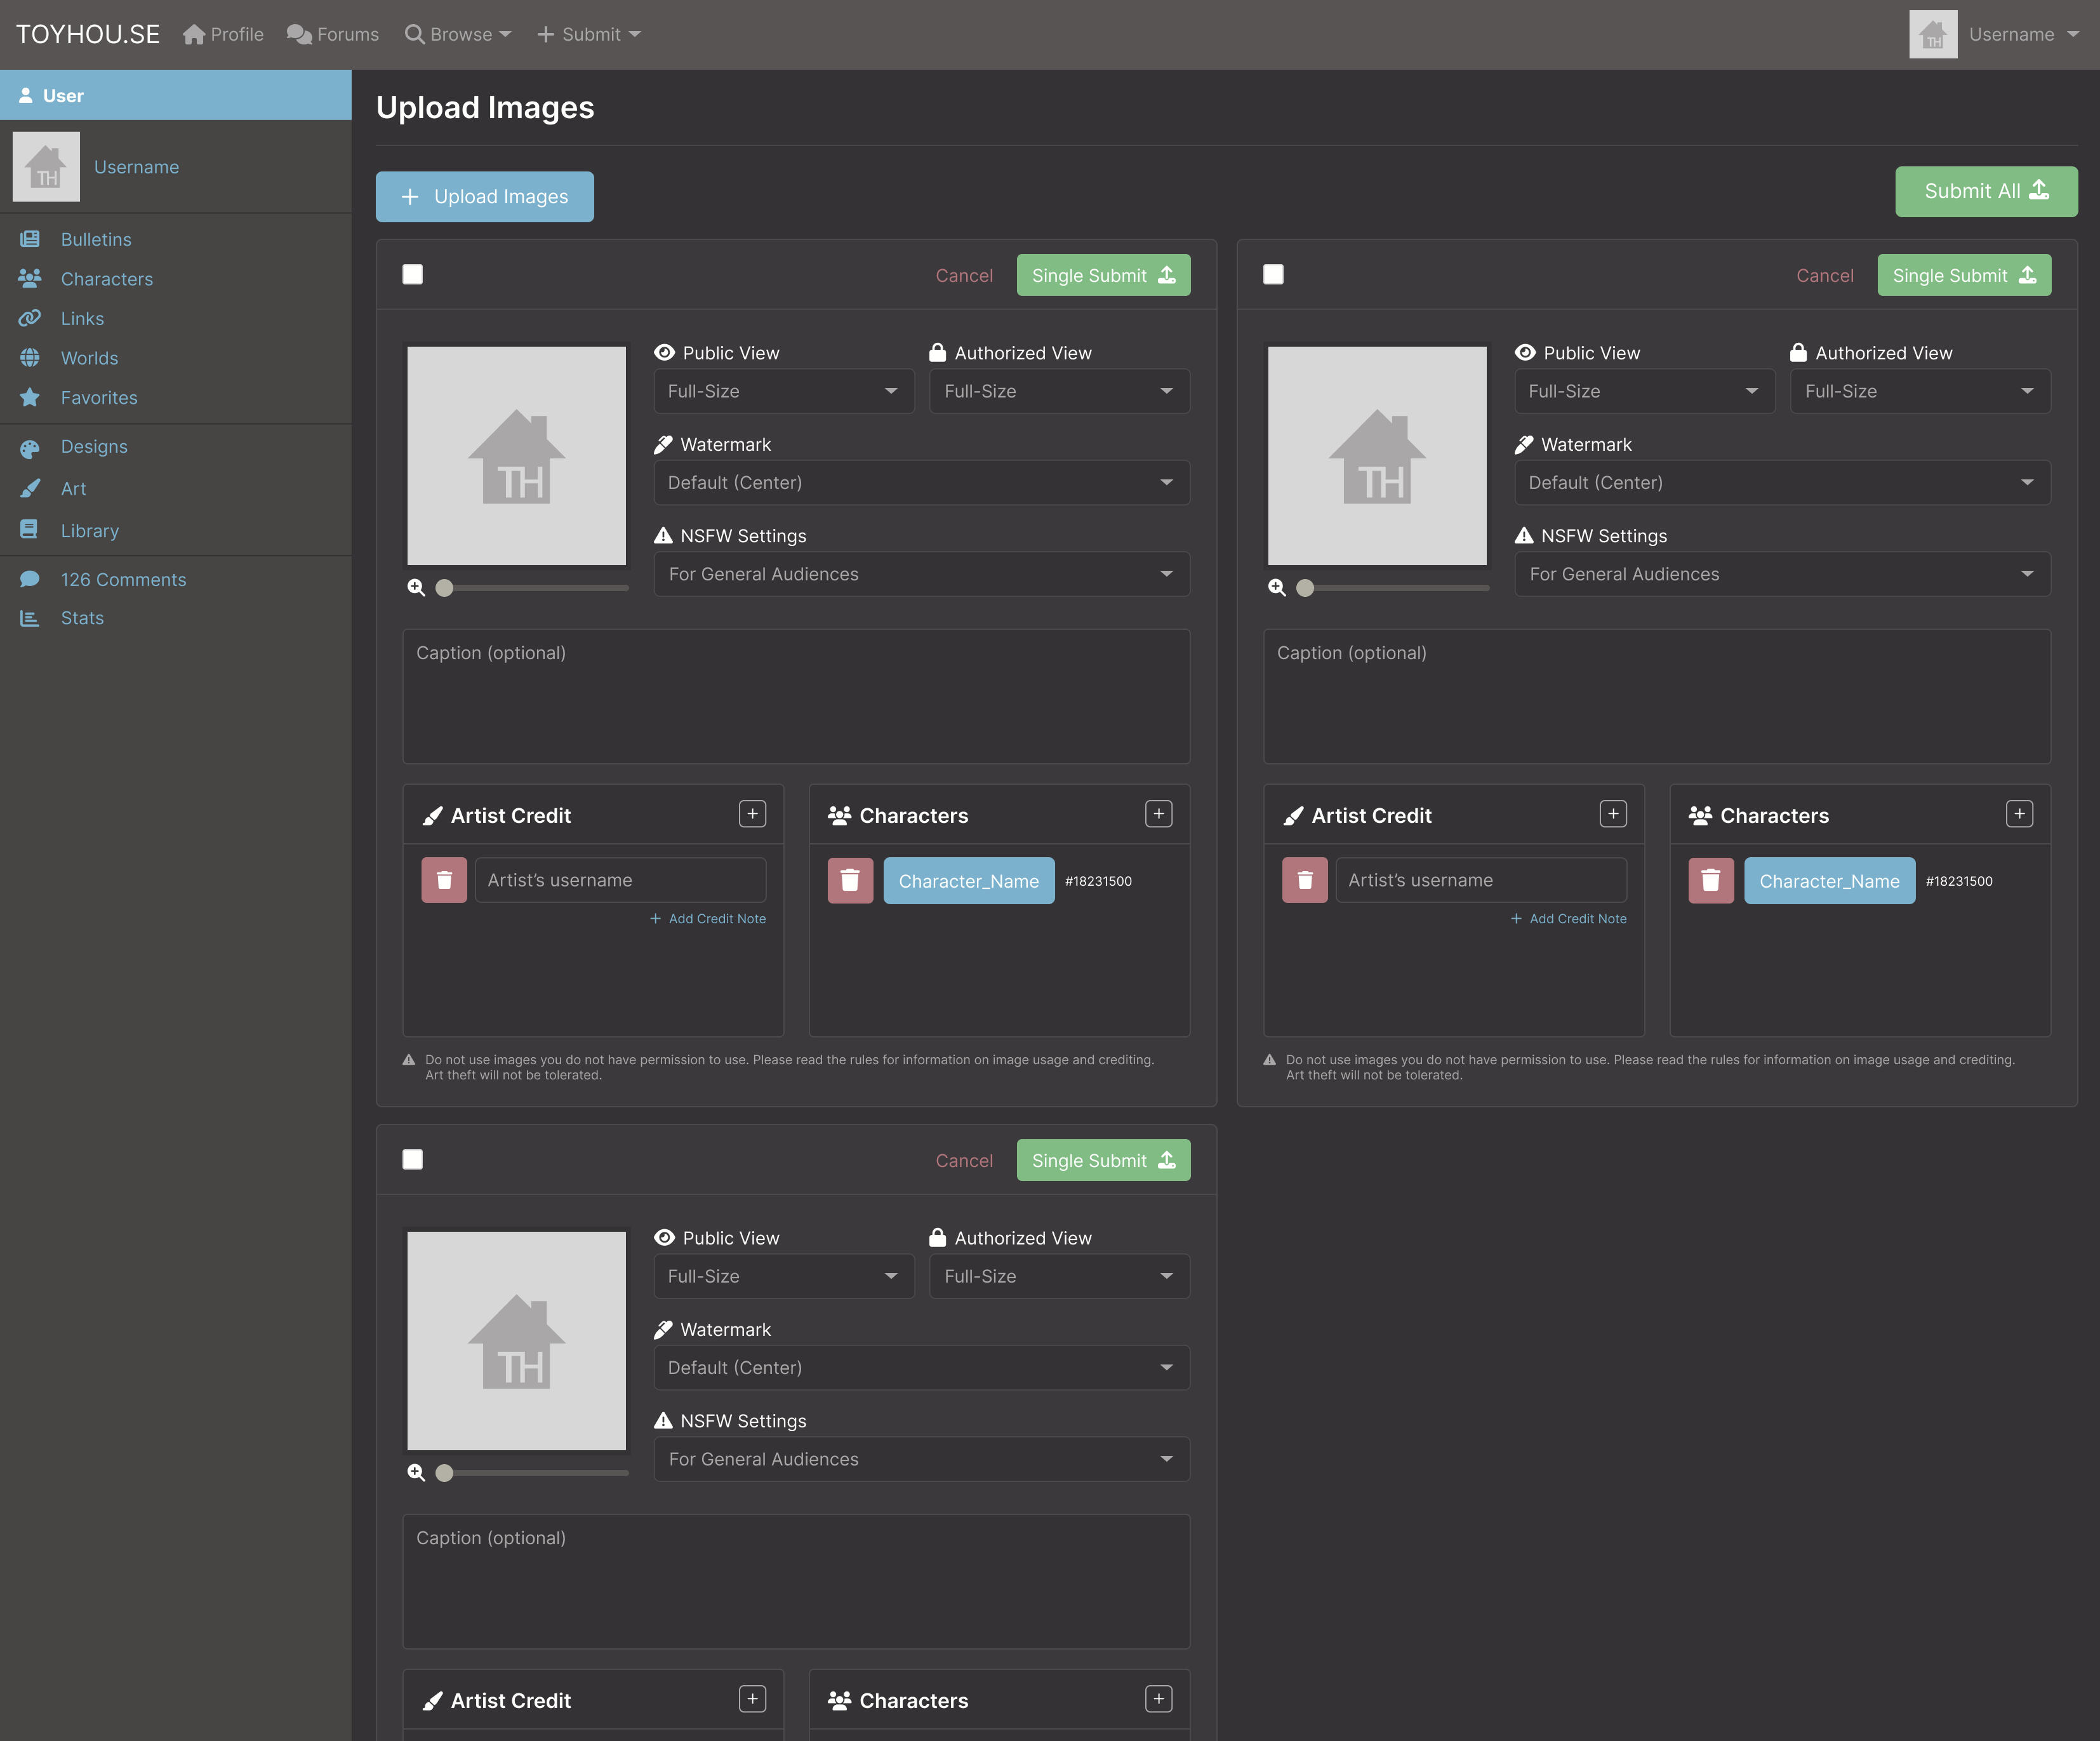The image size is (2100, 1741).
Task: Click second card Caption text field
Action: click(1656, 696)
